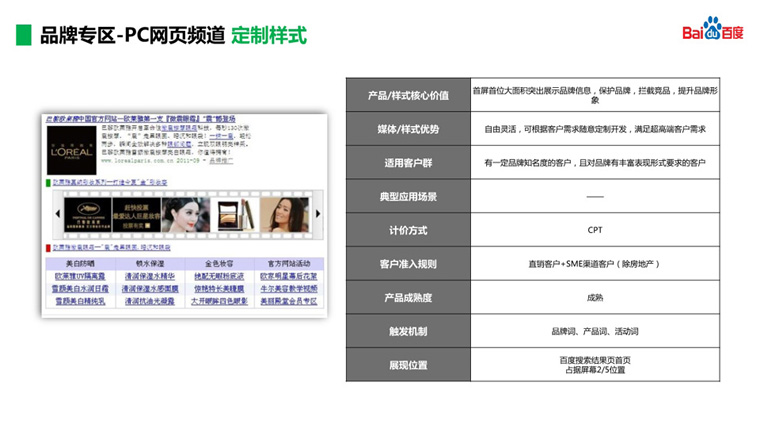760x428 pixels.
Task: Open the Cannes festival carousel thumbnail
Action: coord(87,214)
